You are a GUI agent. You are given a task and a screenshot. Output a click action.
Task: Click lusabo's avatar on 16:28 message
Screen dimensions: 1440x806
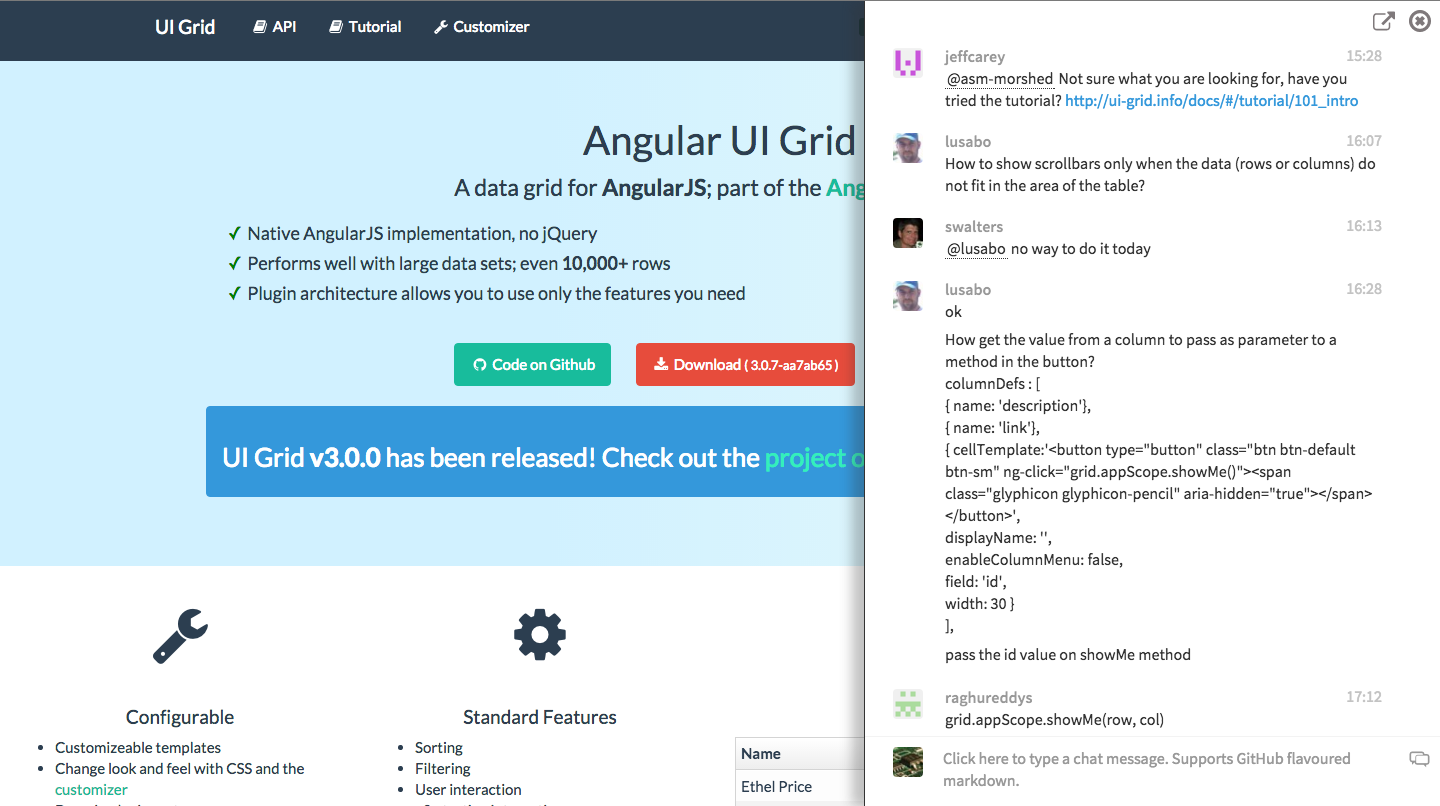coord(907,296)
